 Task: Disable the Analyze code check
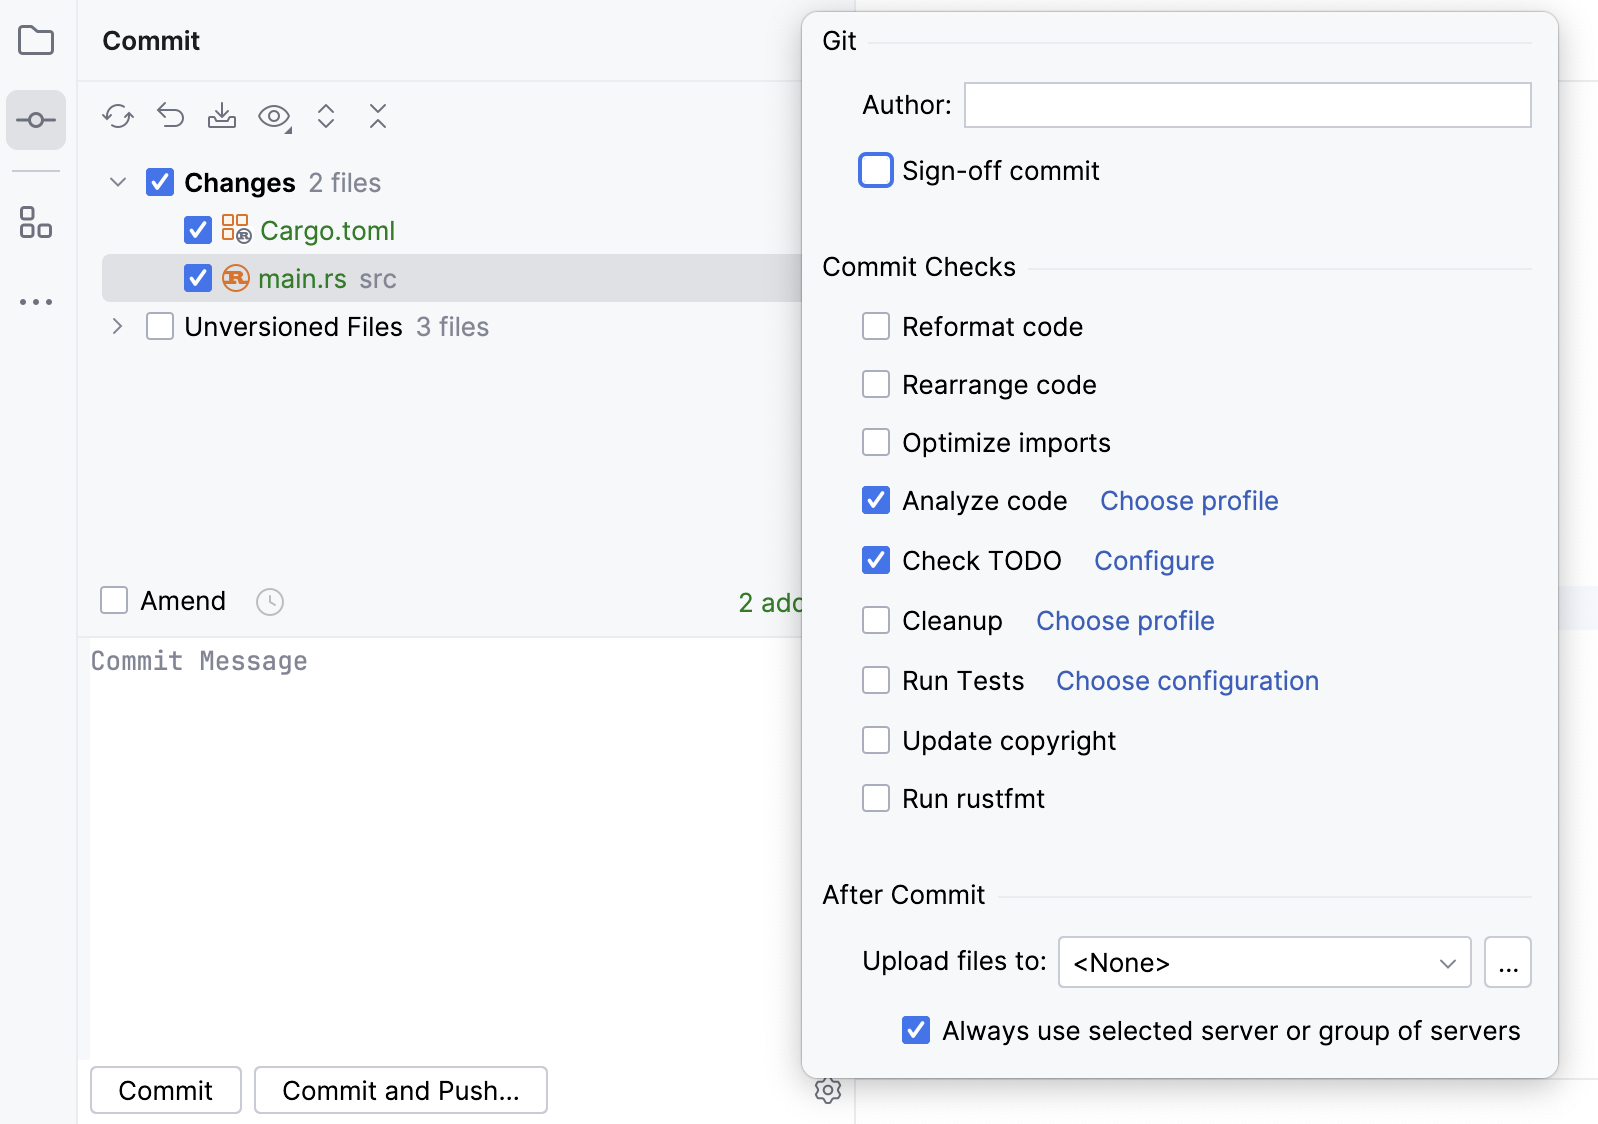876,500
